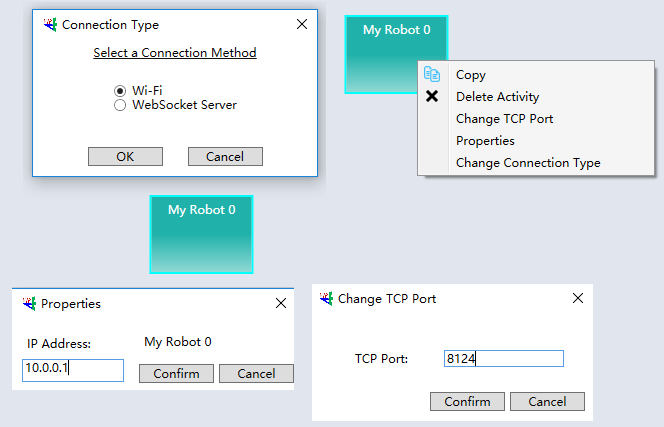This screenshot has height=427, width=664.
Task: Click the Properties dialog app icon
Action: [29, 303]
